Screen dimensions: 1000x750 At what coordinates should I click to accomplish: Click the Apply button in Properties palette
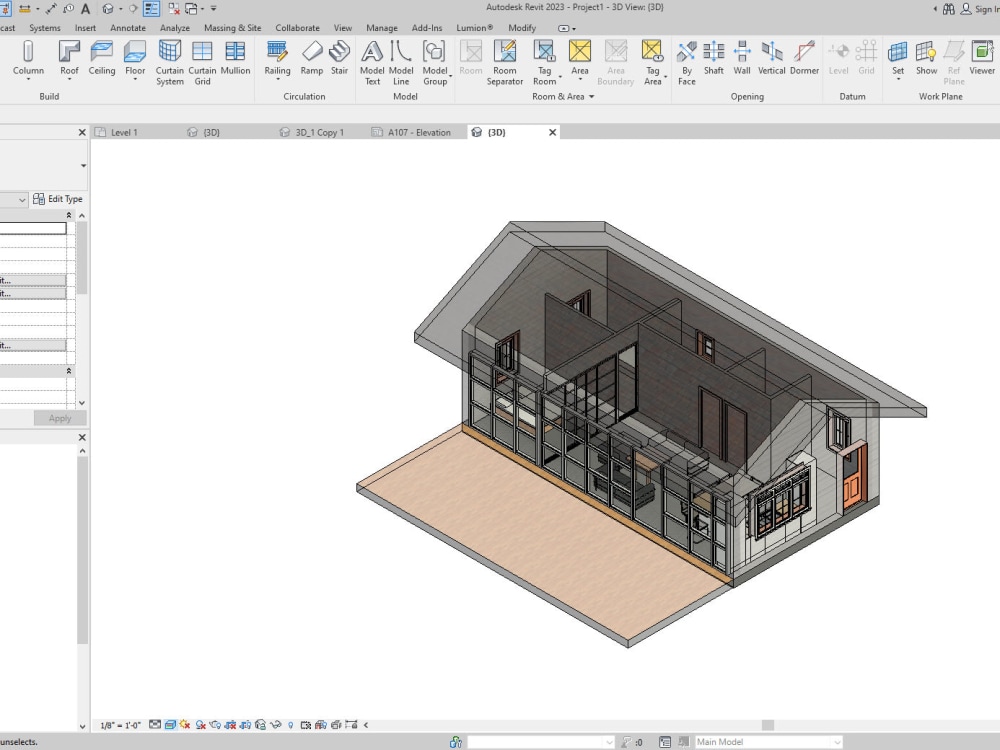click(x=58, y=418)
